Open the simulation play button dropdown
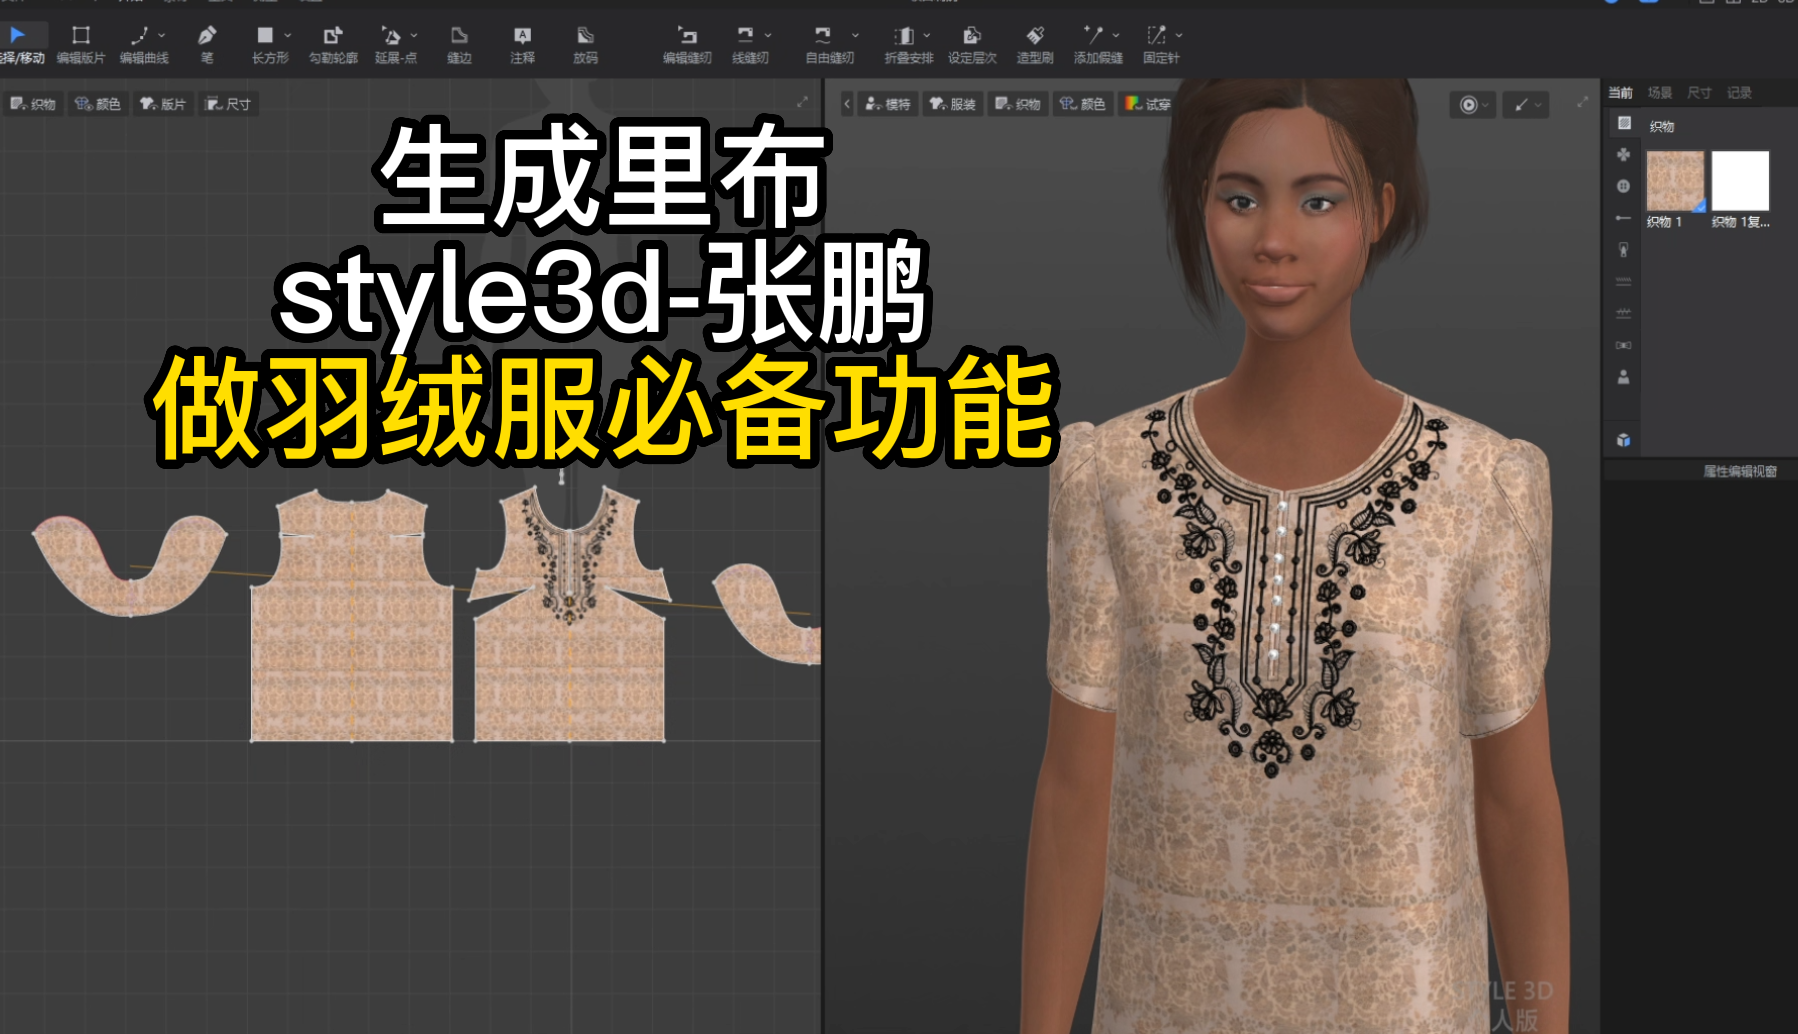This screenshot has width=1798, height=1034. pos(1486,105)
